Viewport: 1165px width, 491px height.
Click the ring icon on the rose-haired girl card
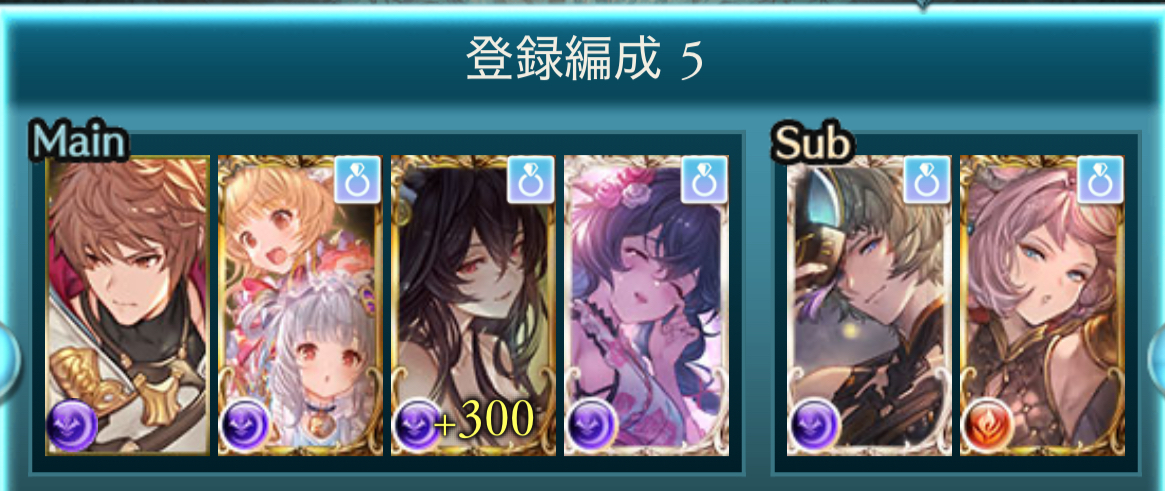tap(704, 180)
